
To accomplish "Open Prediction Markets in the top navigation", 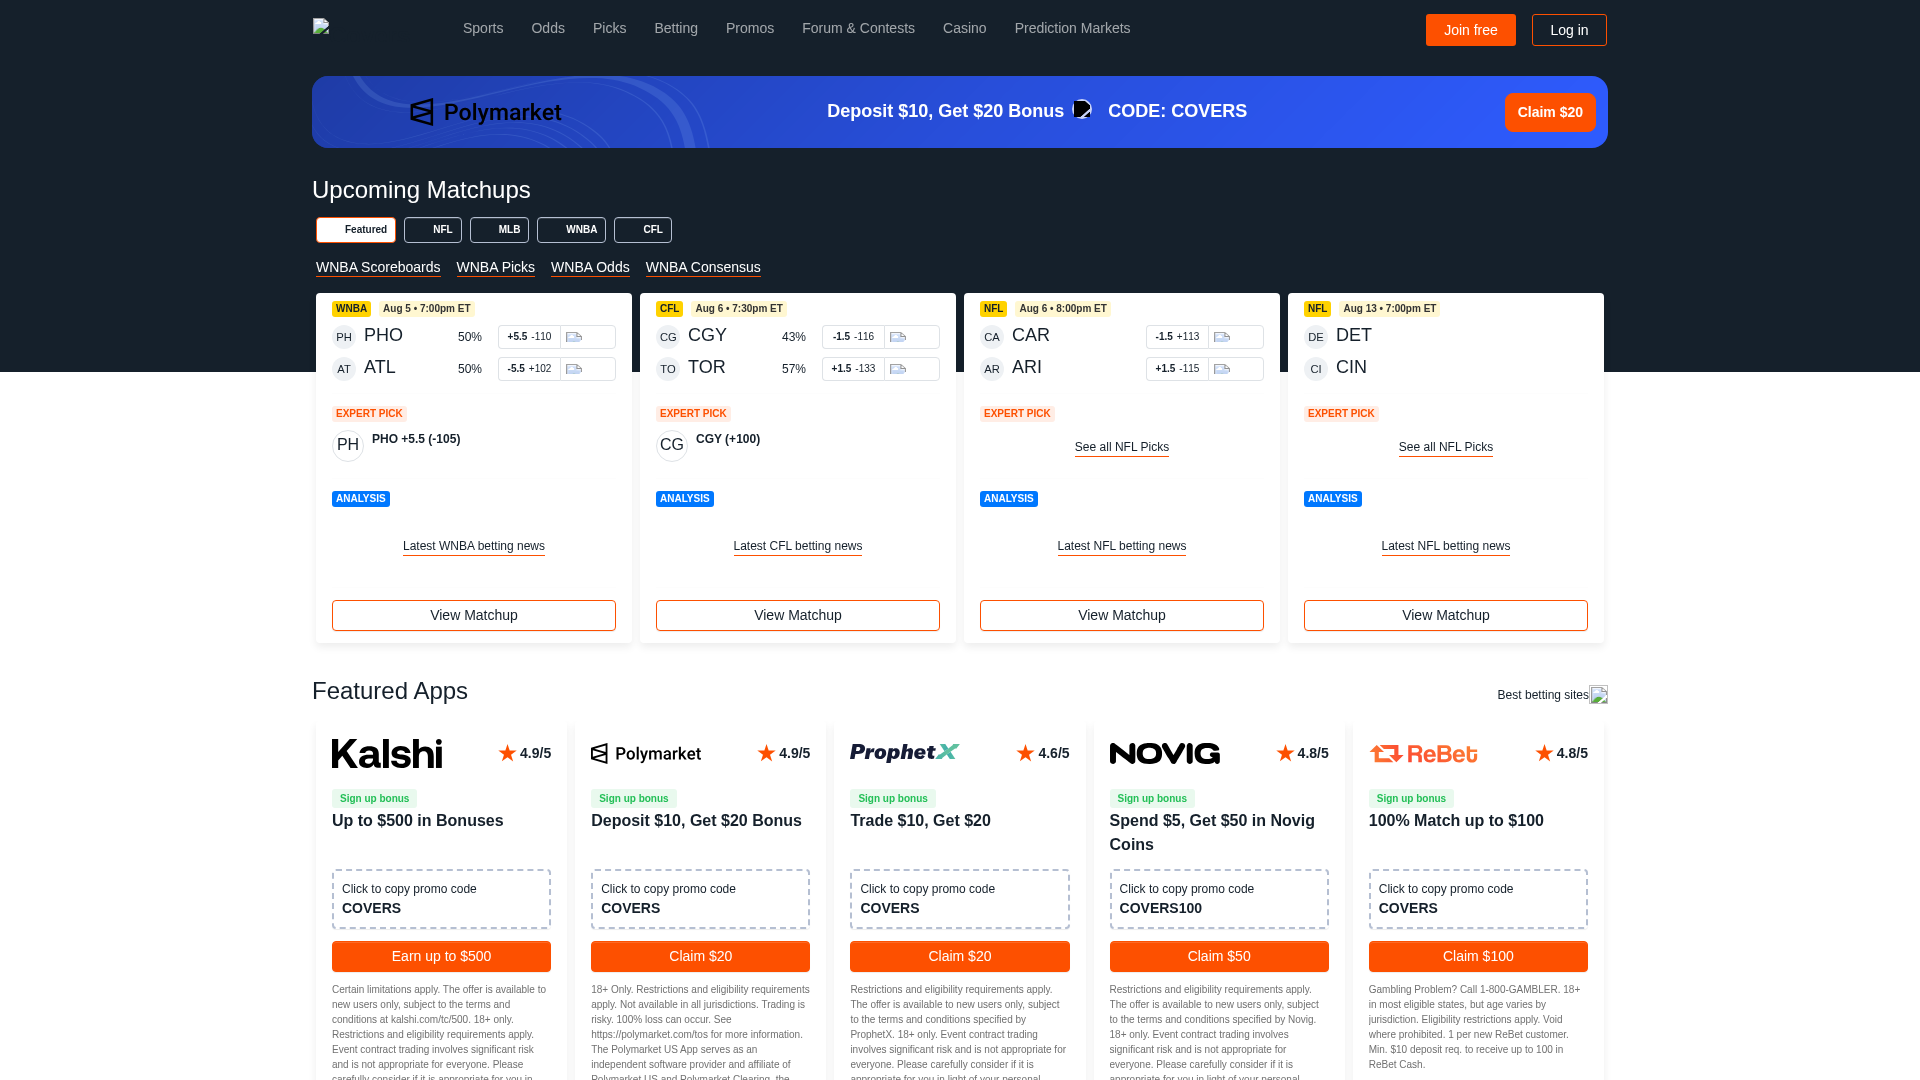I will point(1073,28).
